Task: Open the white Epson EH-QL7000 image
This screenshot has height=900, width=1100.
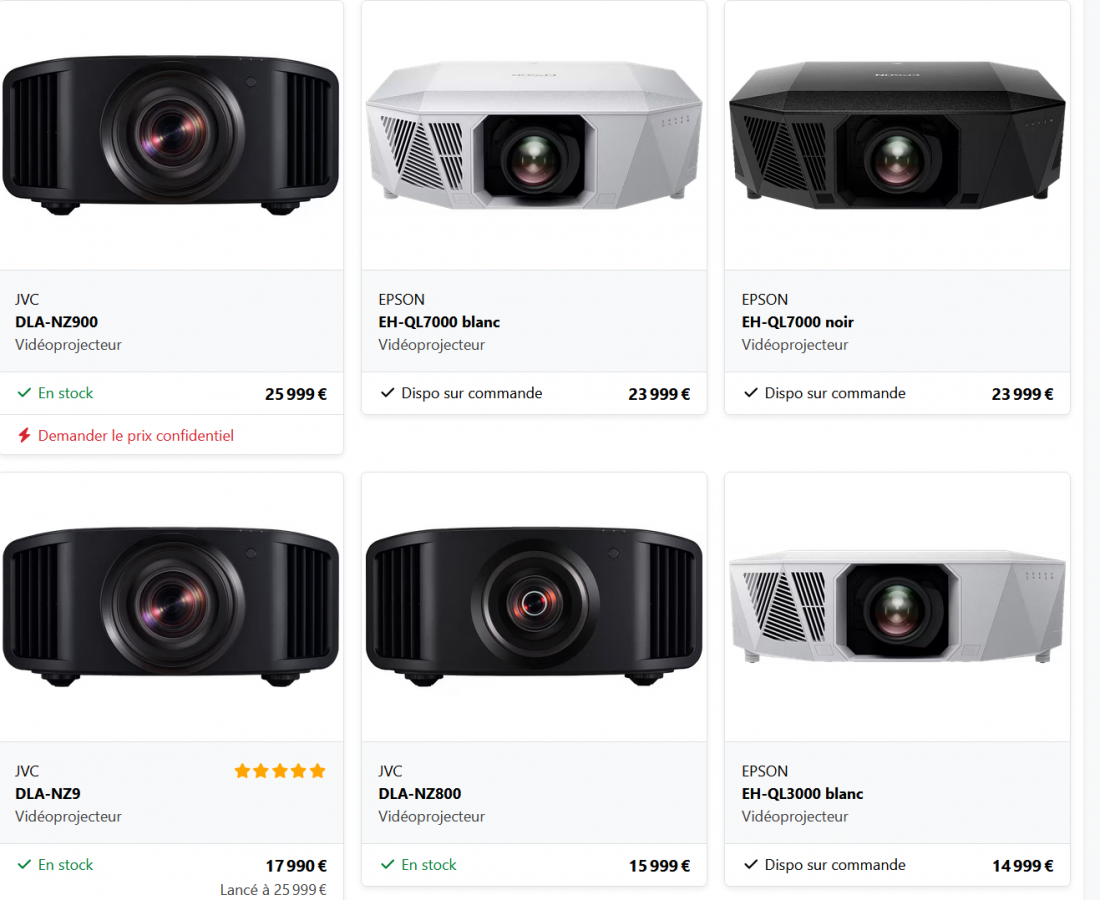Action: [x=534, y=135]
